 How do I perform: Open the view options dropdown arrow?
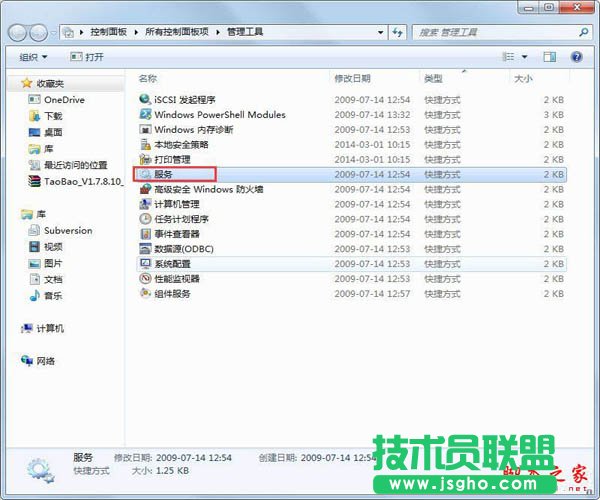(x=525, y=57)
